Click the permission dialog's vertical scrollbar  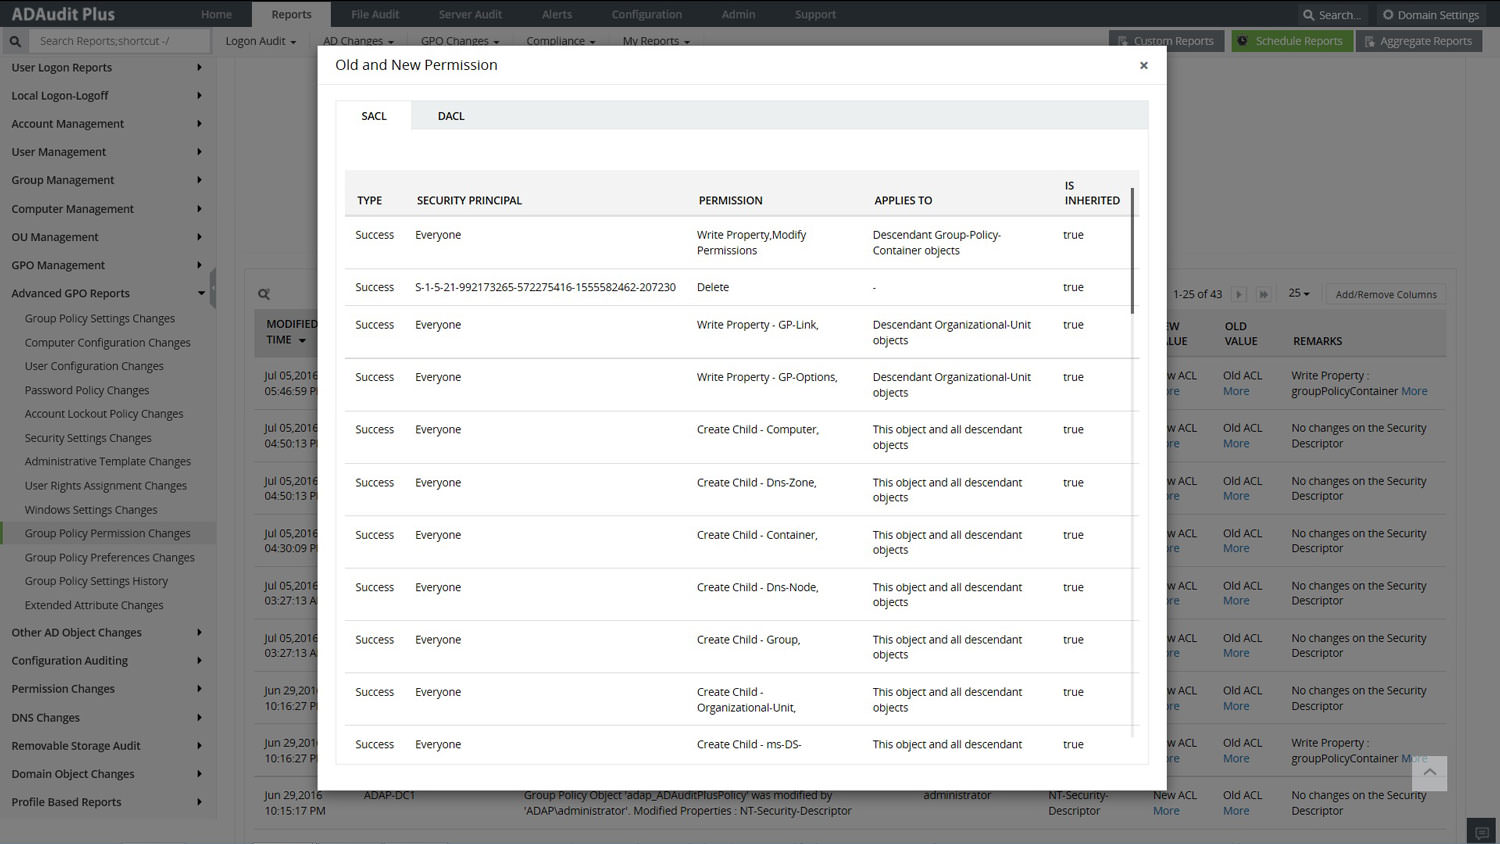point(1132,251)
